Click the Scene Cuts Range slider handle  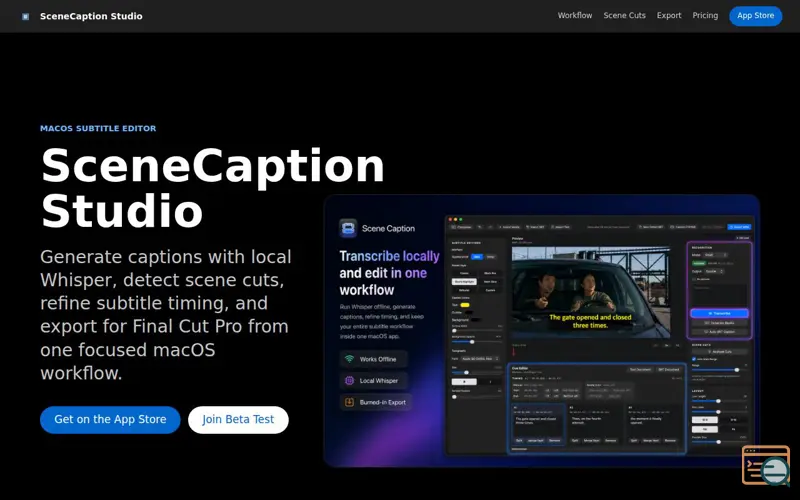click(x=737, y=370)
